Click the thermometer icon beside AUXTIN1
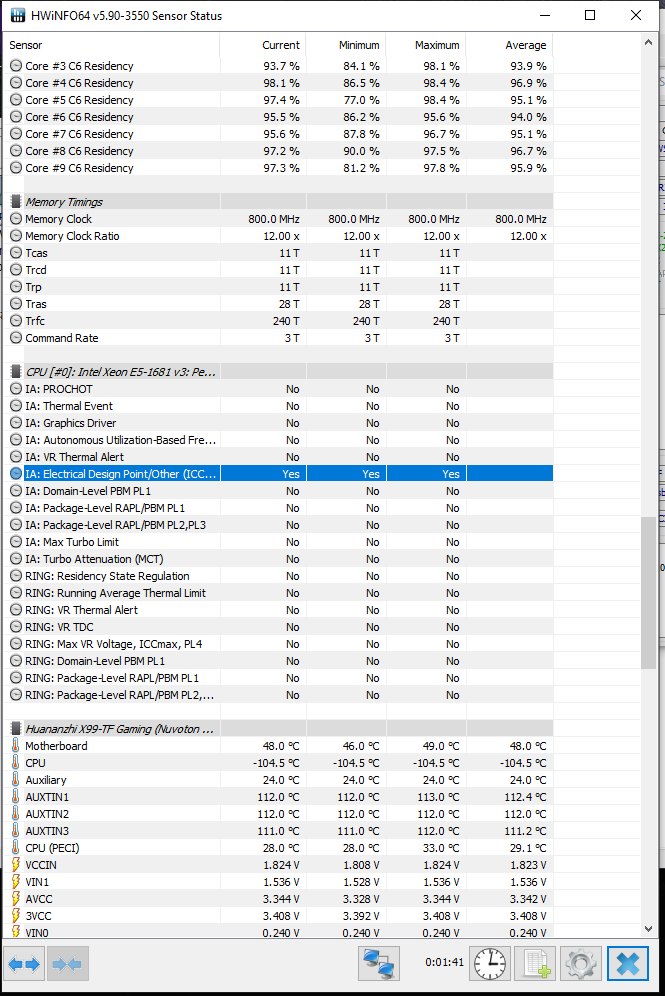 coord(16,796)
